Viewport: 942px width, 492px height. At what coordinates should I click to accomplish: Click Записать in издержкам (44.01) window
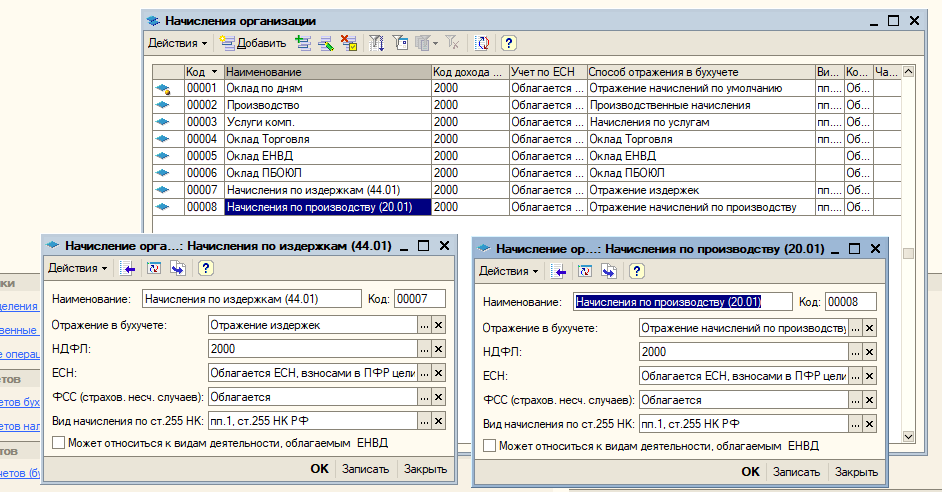click(x=365, y=469)
